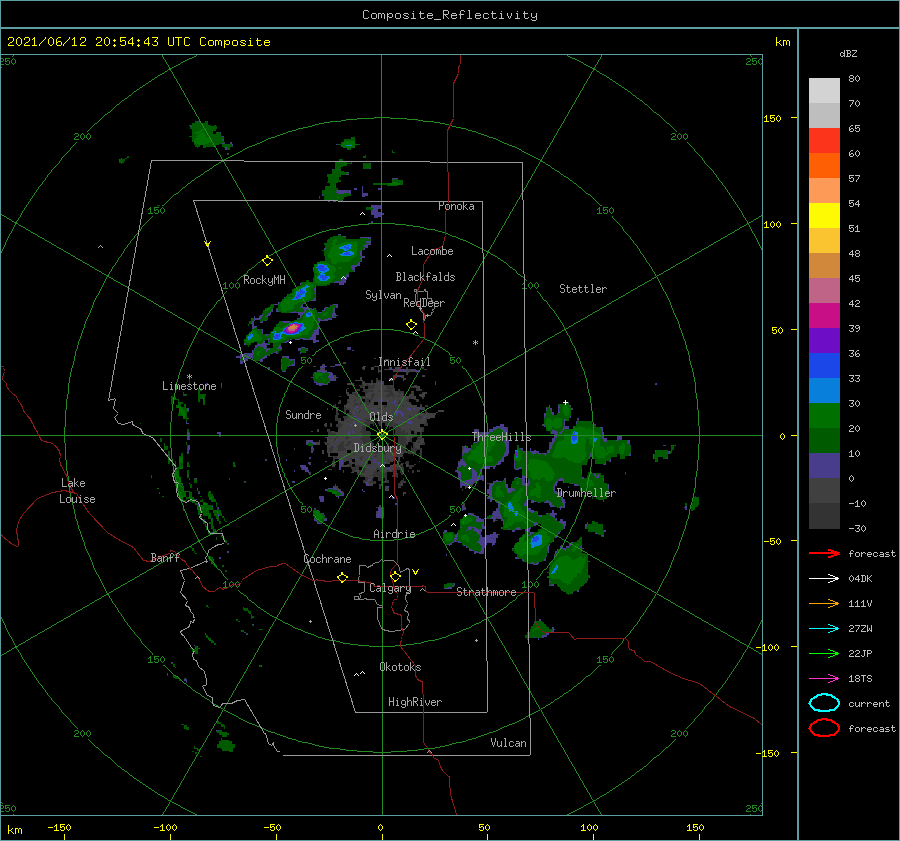900x841 pixels.
Task: Click the Lacombe city label
Action: [x=432, y=251]
